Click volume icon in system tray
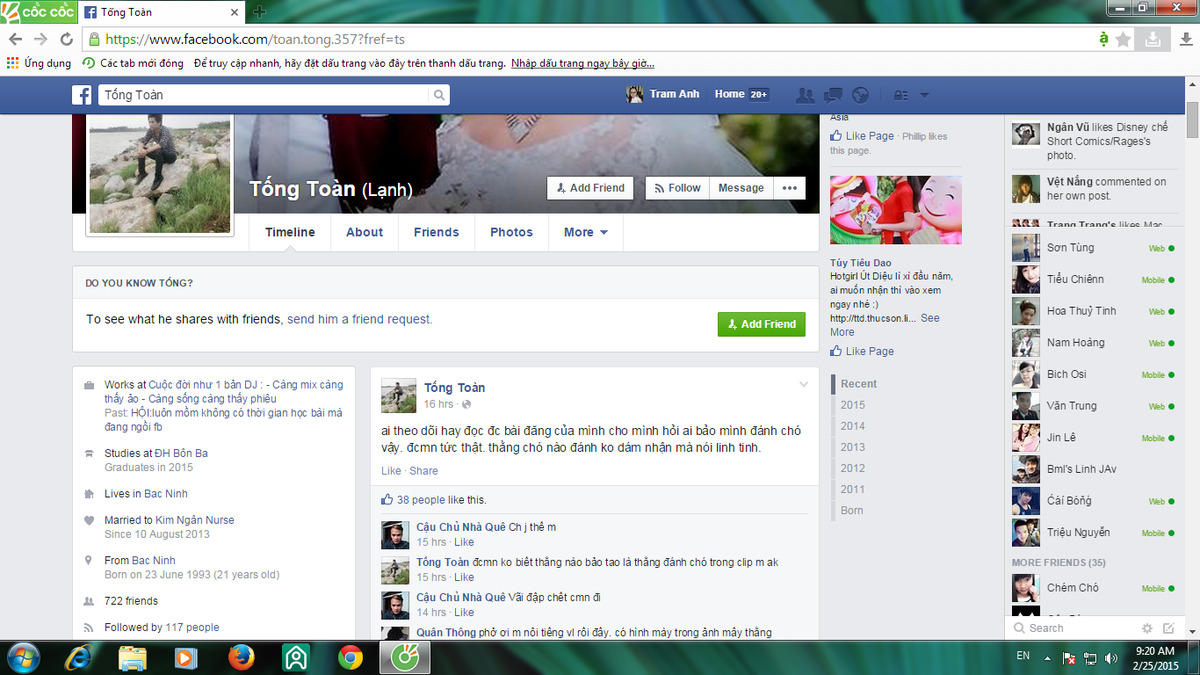1200x675 pixels. pyautogui.click(x=1112, y=658)
